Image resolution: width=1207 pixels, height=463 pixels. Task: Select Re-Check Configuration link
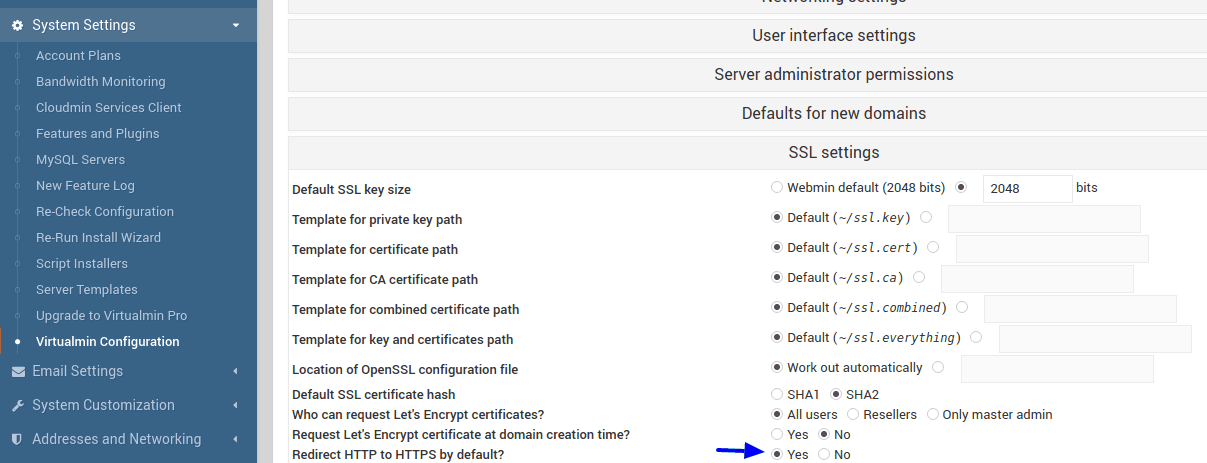click(105, 212)
